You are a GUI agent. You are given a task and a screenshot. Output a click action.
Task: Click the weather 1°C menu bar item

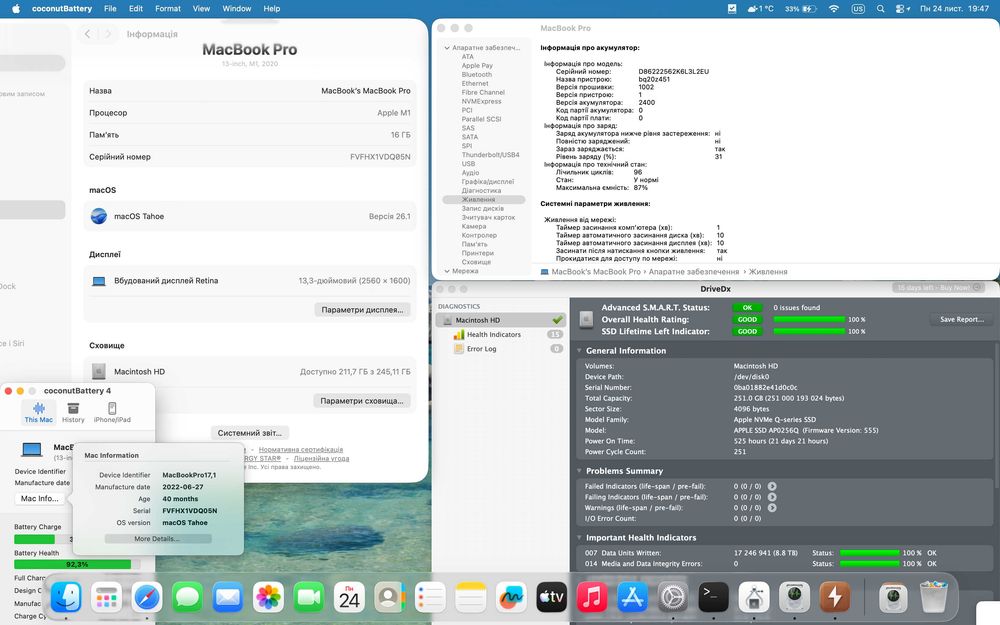pos(760,9)
